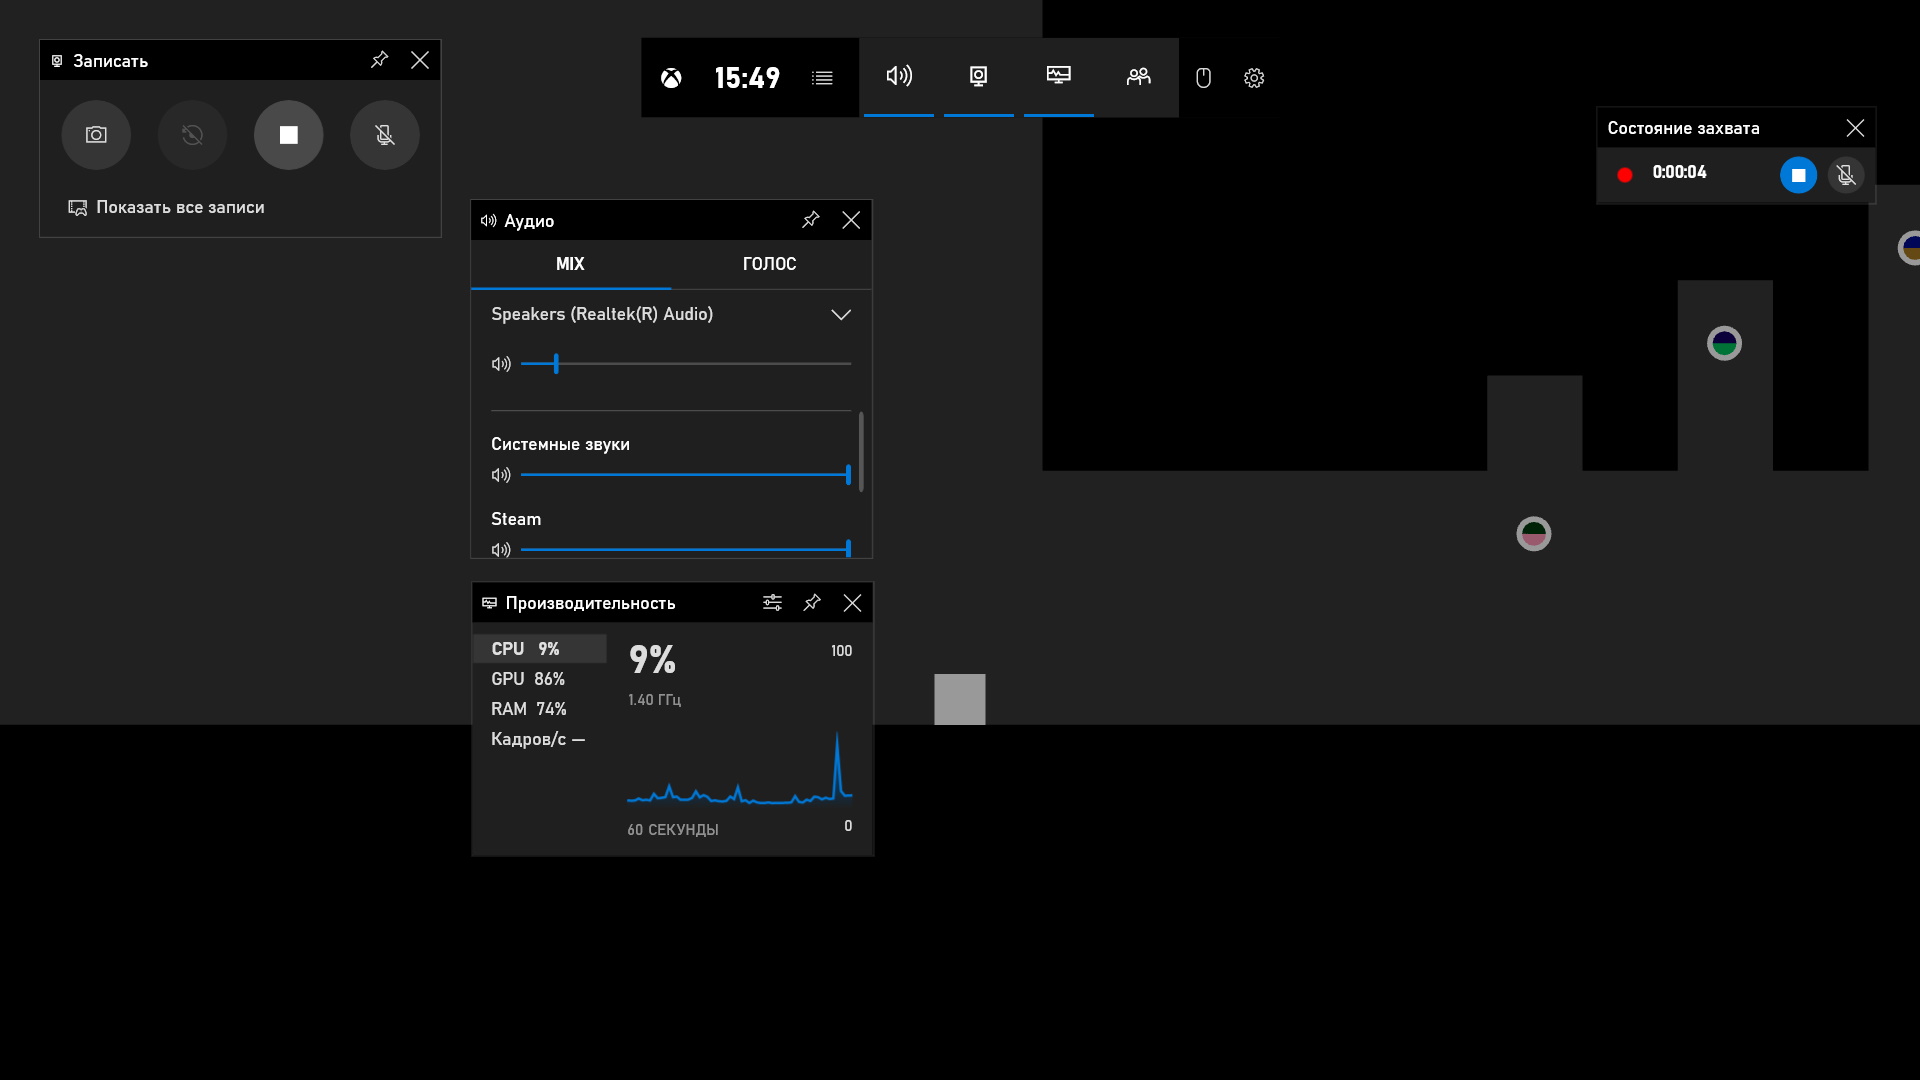
Task: Click the mouse click-through icon
Action: click(x=1203, y=78)
